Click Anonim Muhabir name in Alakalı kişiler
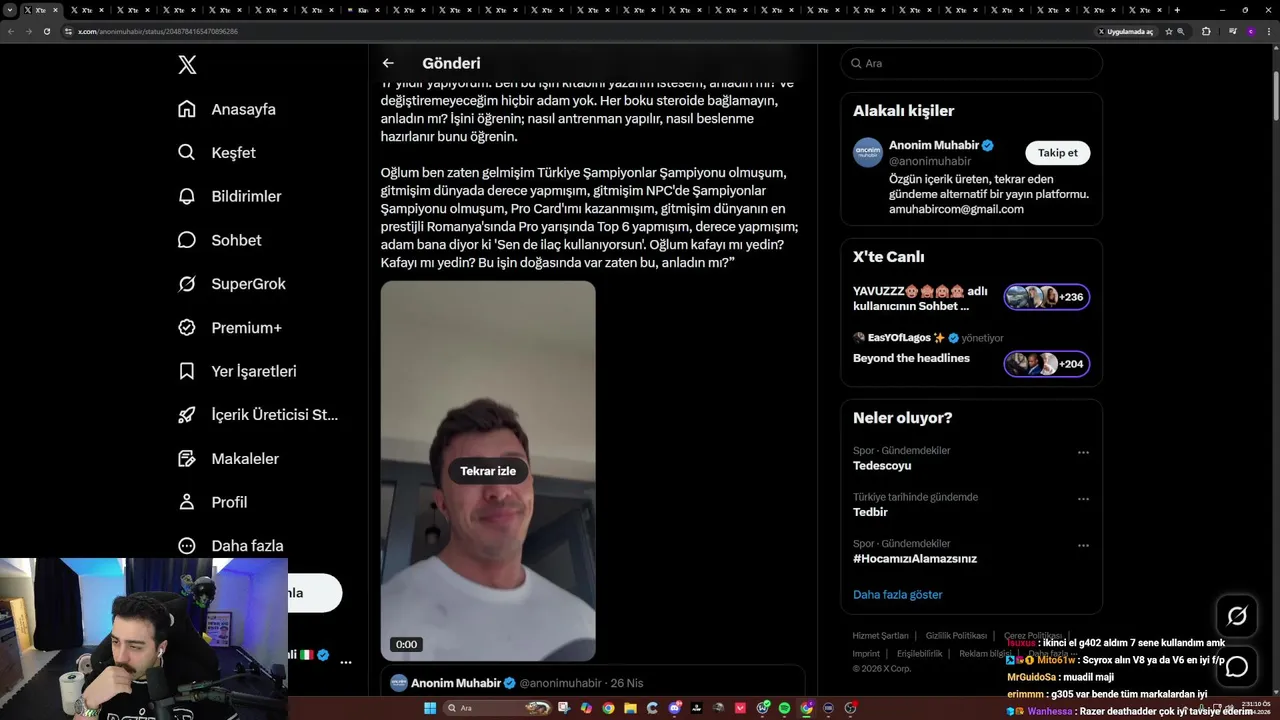The width and height of the screenshot is (1280, 720). [x=935, y=145]
